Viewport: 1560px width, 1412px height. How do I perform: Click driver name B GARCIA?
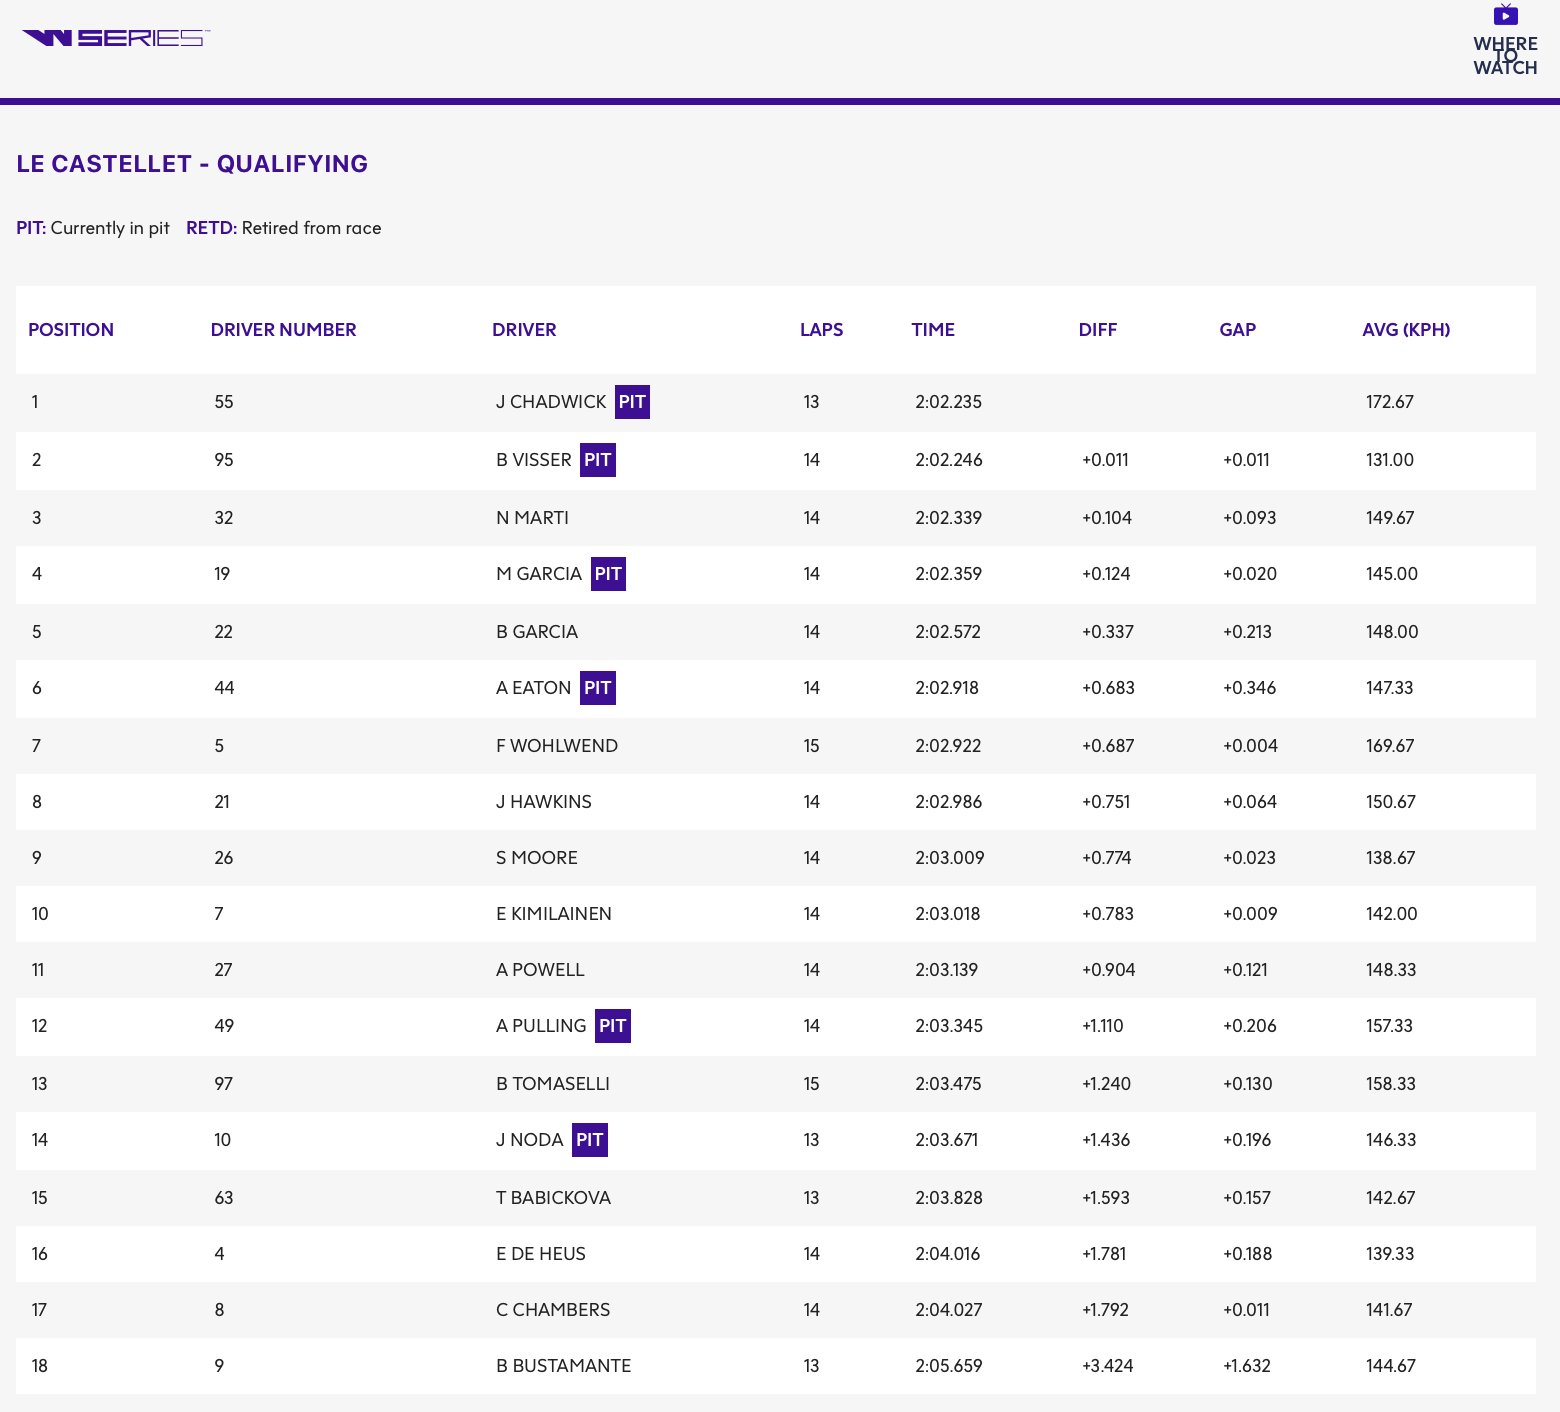click(537, 632)
